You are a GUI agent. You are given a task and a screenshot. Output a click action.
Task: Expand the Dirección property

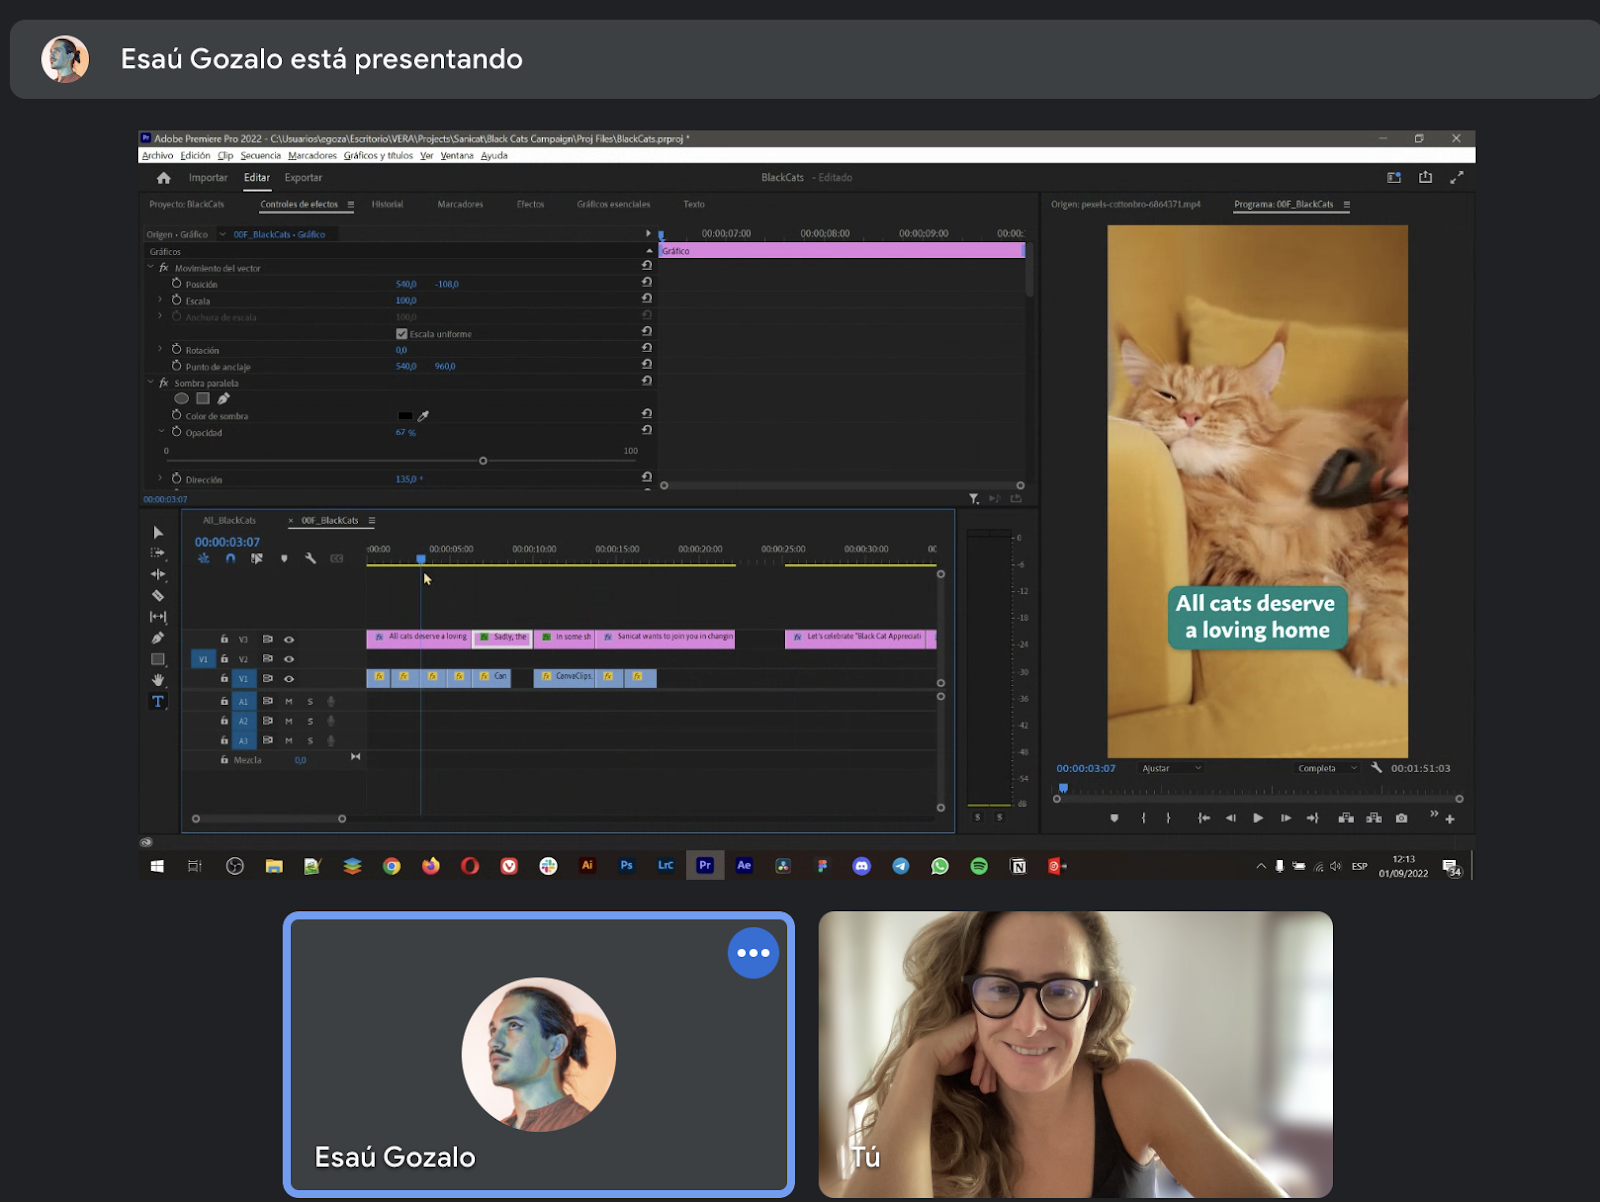[160, 478]
